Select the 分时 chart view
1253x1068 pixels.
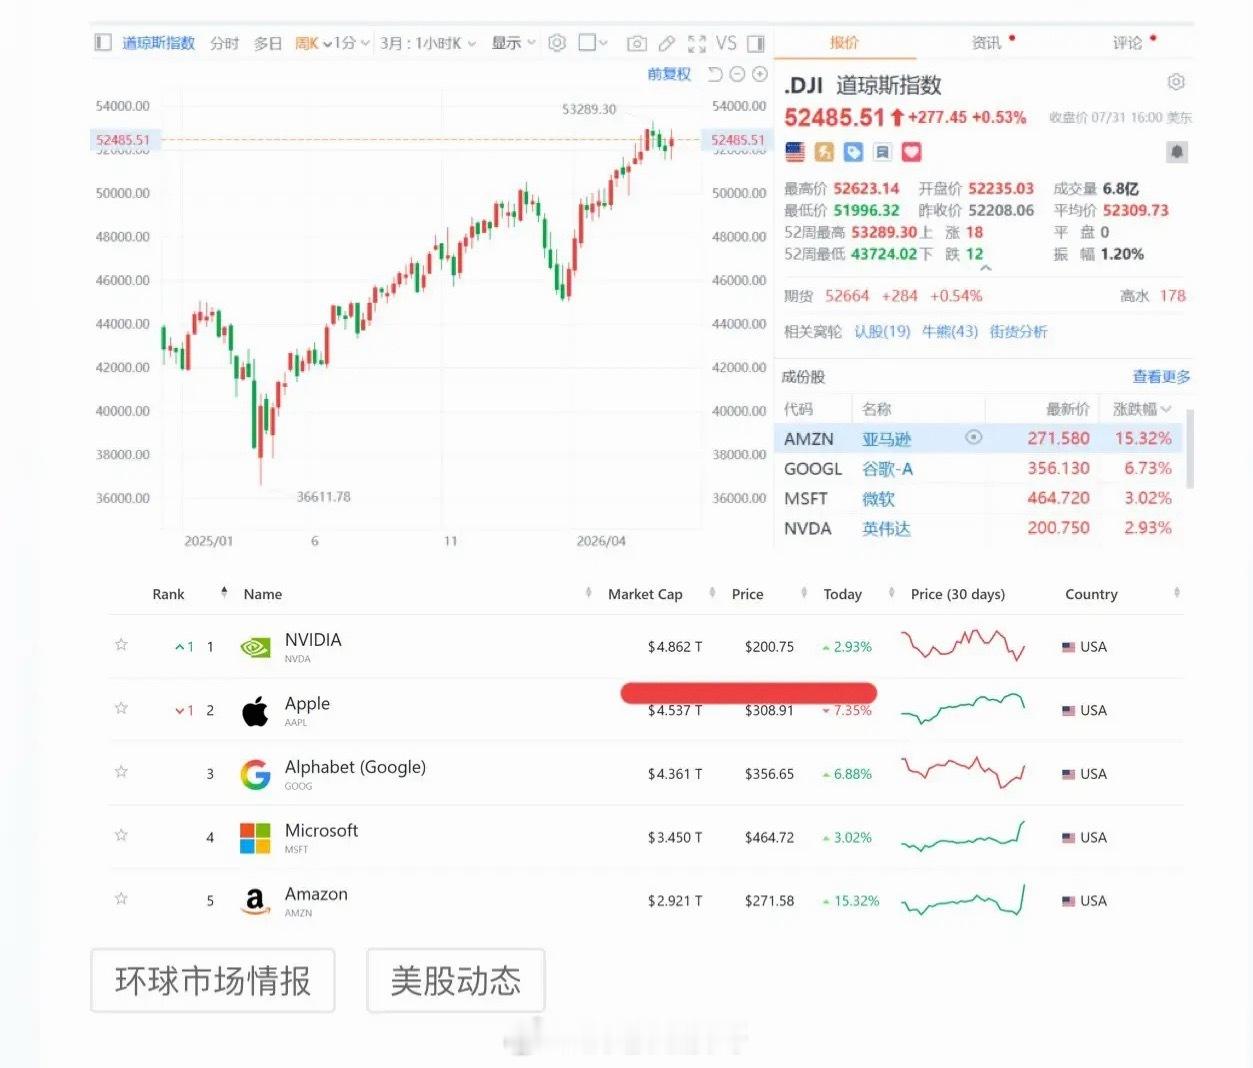[224, 43]
